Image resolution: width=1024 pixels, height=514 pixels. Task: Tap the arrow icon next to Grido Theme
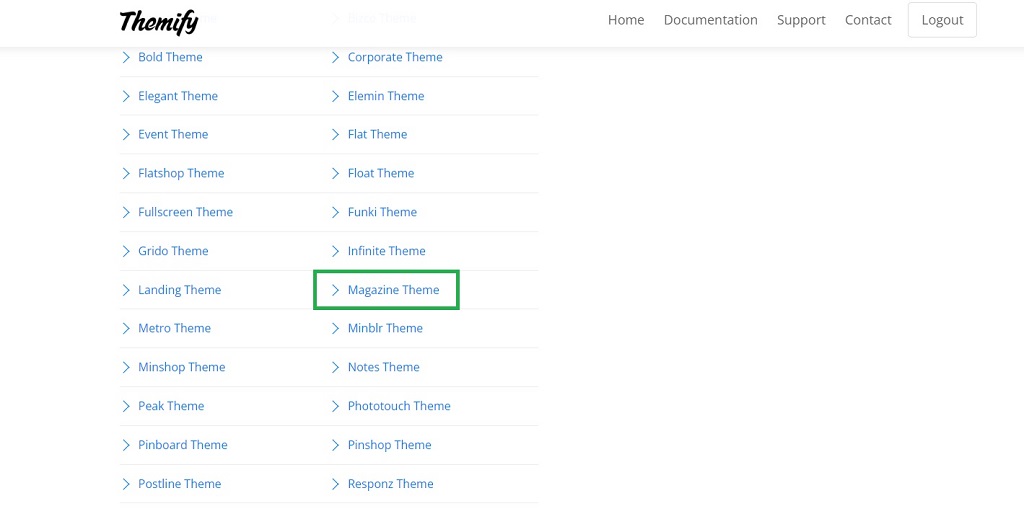point(126,251)
